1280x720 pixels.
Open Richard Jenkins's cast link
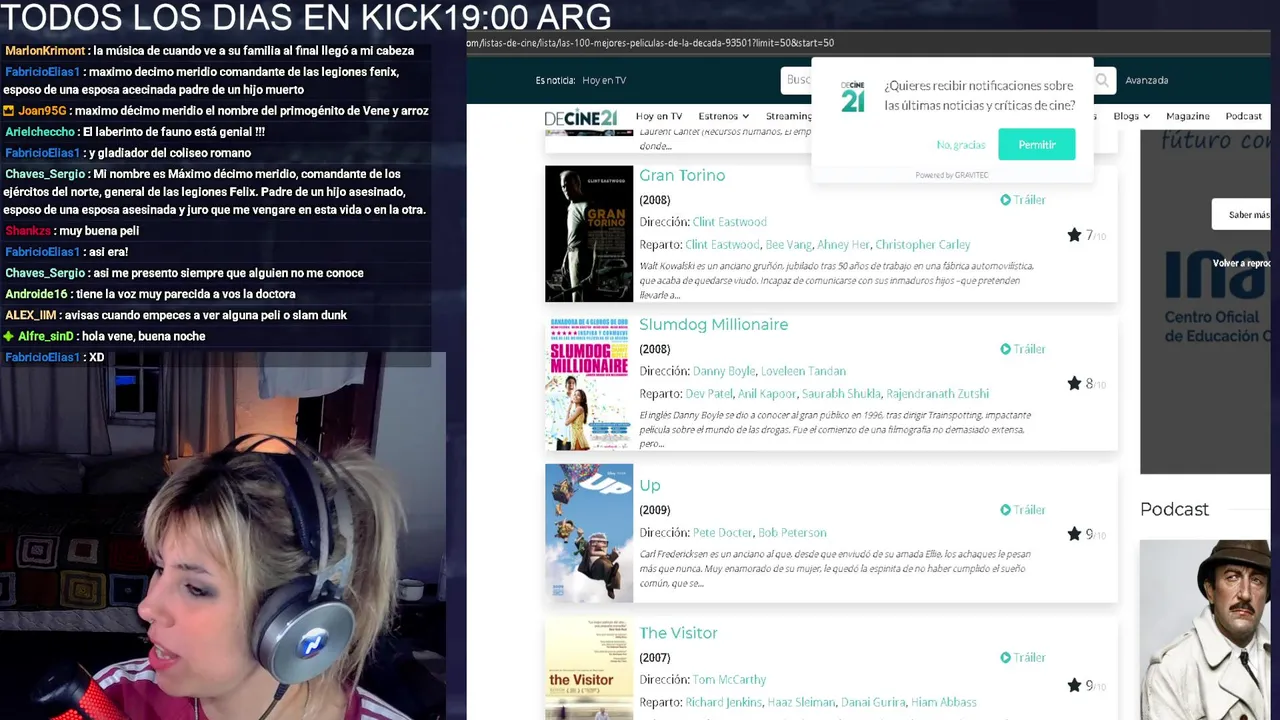[x=723, y=703]
